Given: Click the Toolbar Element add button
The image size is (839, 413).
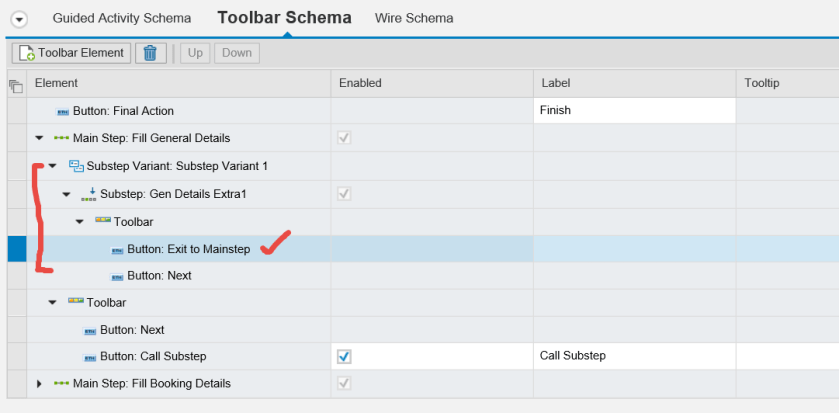Looking at the screenshot, I should click(x=72, y=53).
